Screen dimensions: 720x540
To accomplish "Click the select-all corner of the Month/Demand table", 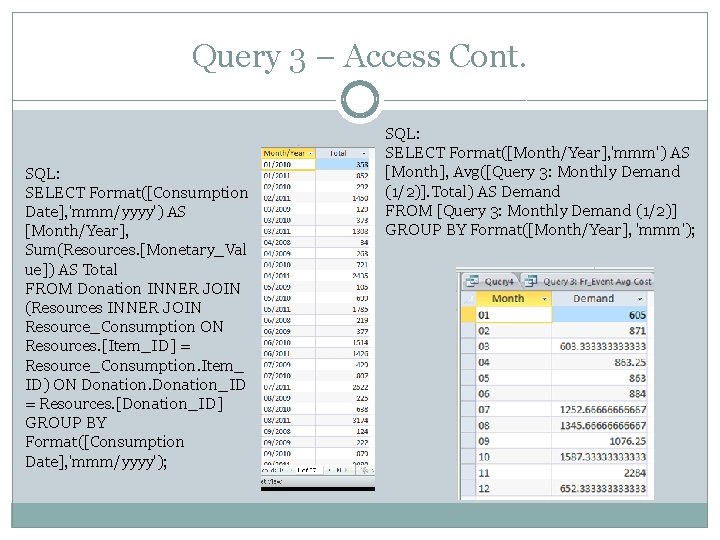I will click(x=468, y=299).
